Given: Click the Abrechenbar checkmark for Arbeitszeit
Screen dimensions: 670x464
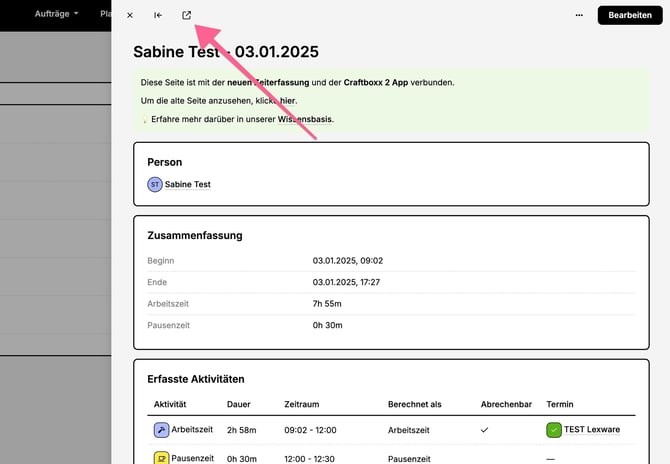Looking at the screenshot, I should (x=485, y=430).
